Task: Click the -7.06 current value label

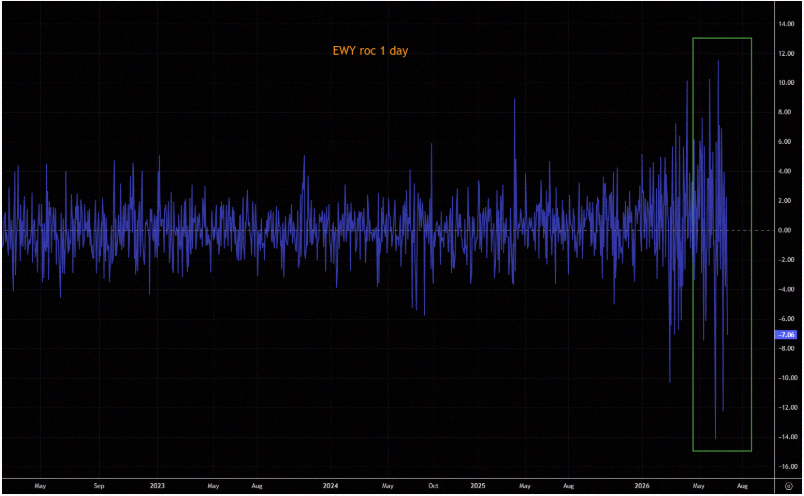Action: (x=786, y=334)
